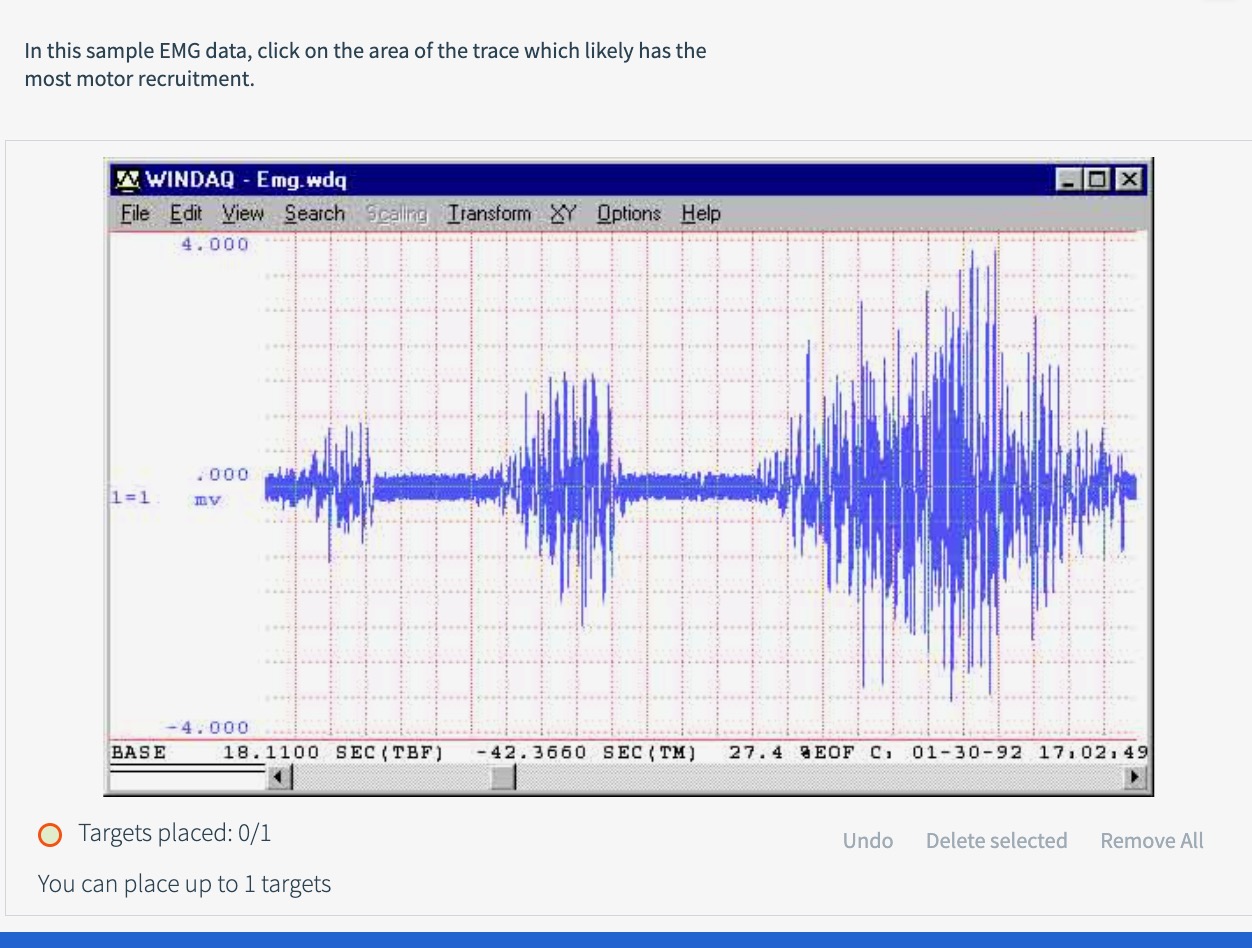This screenshot has width=1252, height=948.
Task: Open the Help menu
Action: (x=699, y=213)
